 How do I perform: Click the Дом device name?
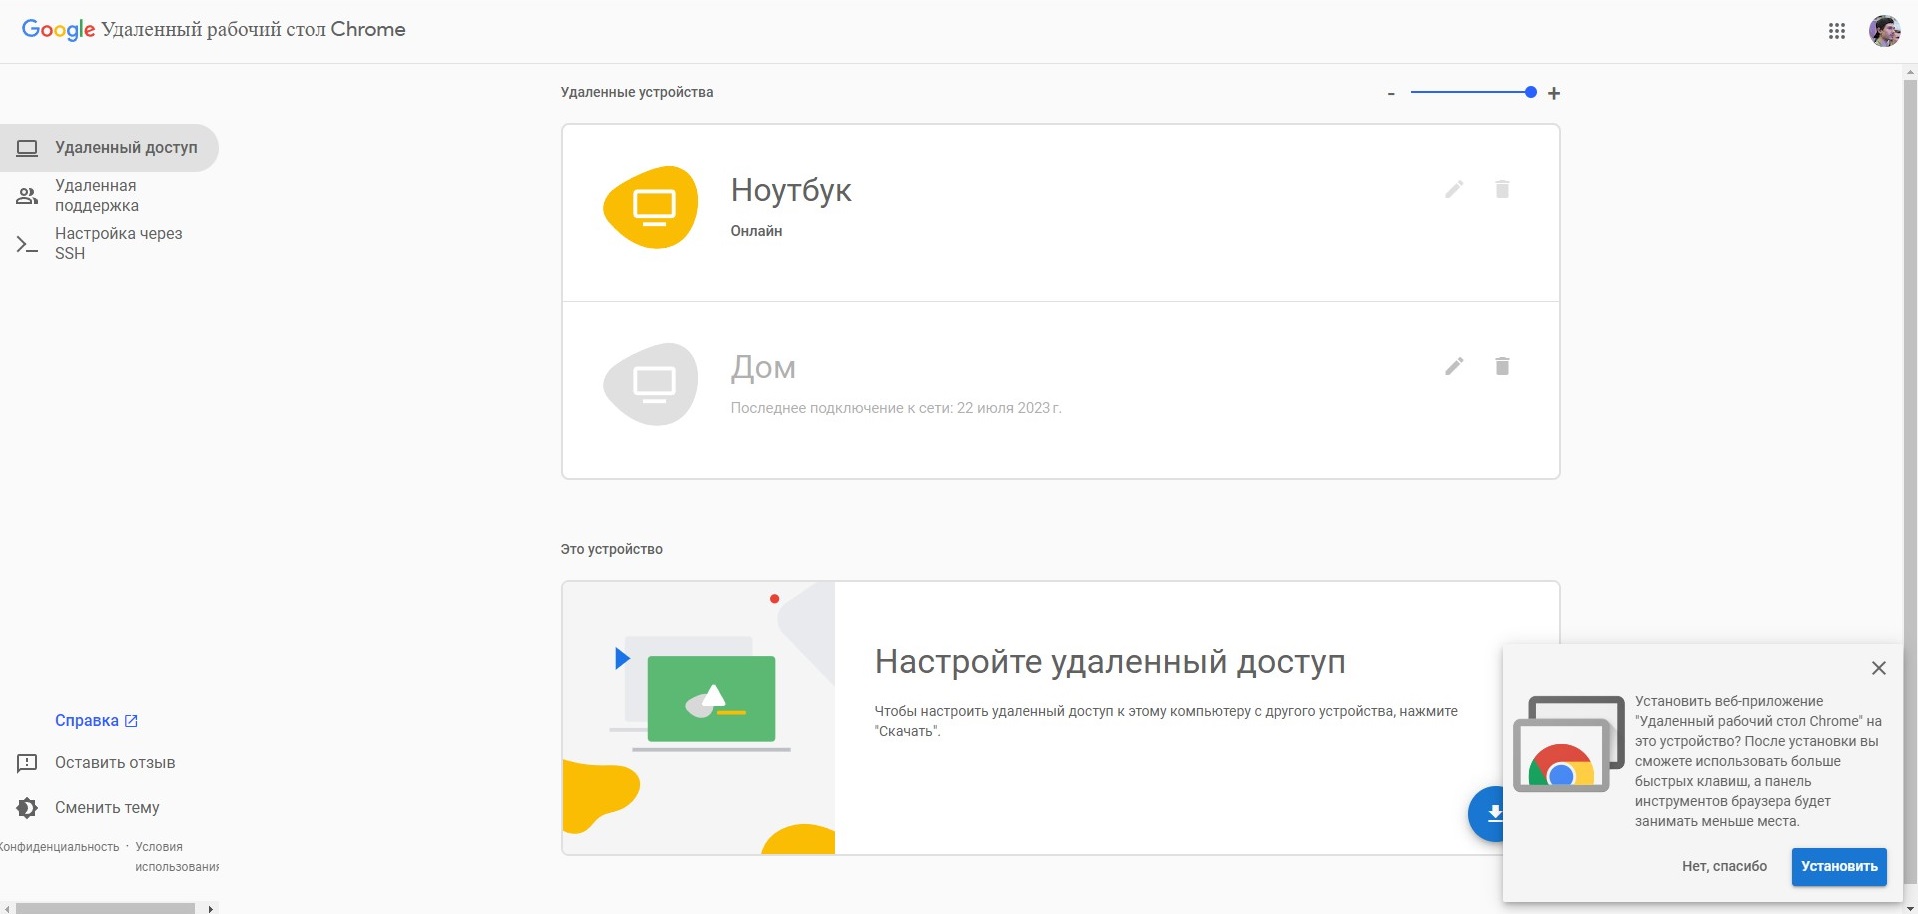(x=763, y=367)
